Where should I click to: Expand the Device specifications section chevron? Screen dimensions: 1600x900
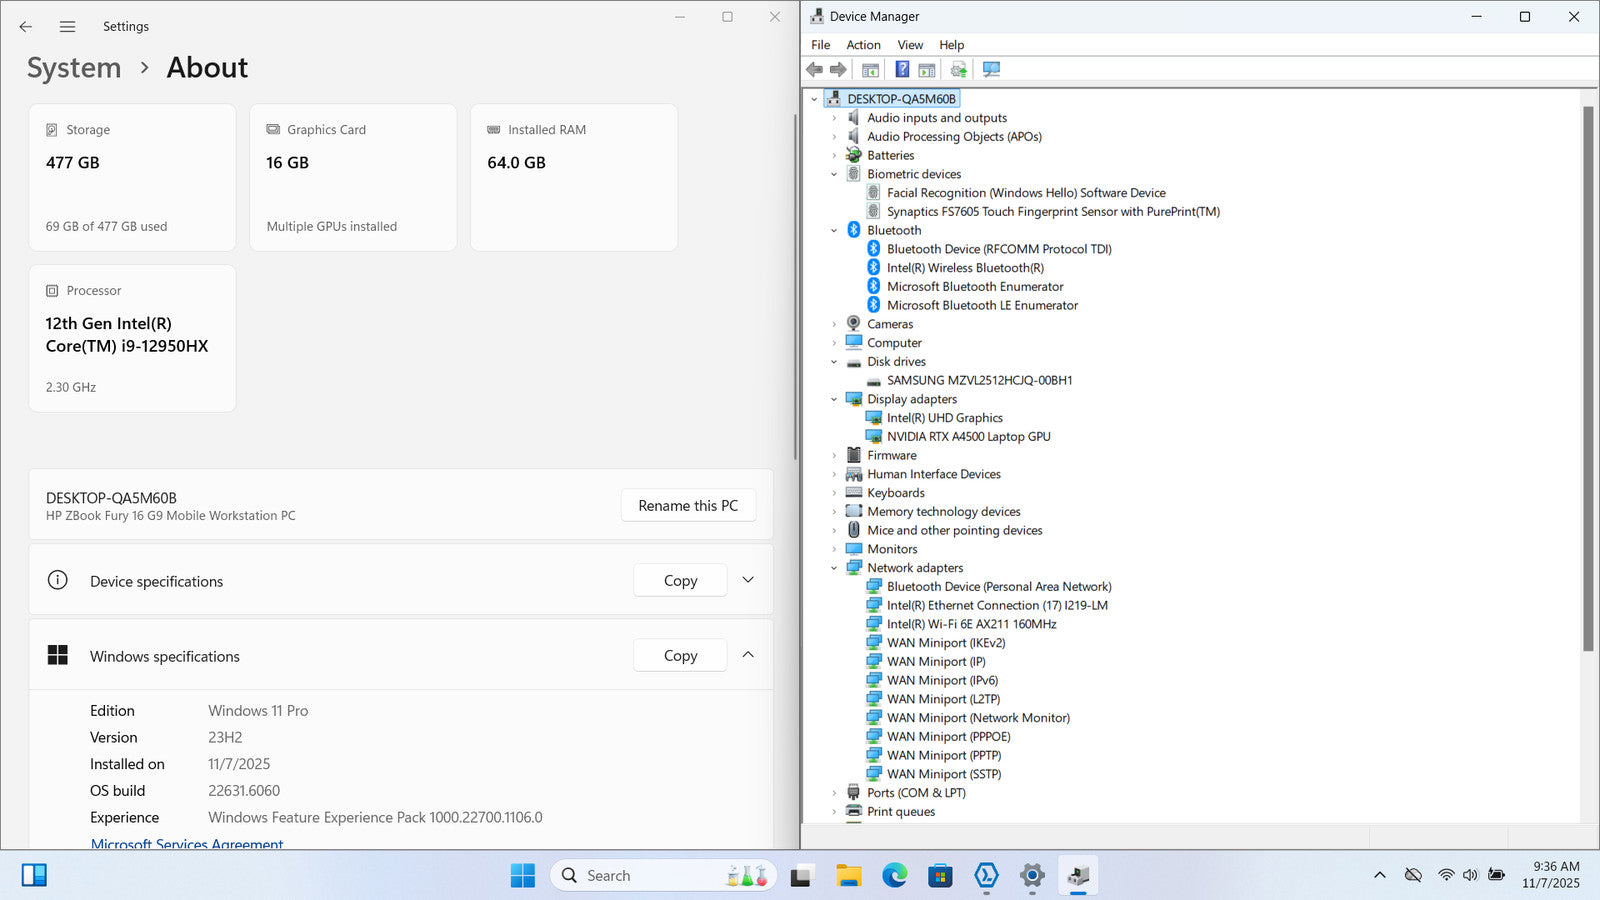[748, 580]
